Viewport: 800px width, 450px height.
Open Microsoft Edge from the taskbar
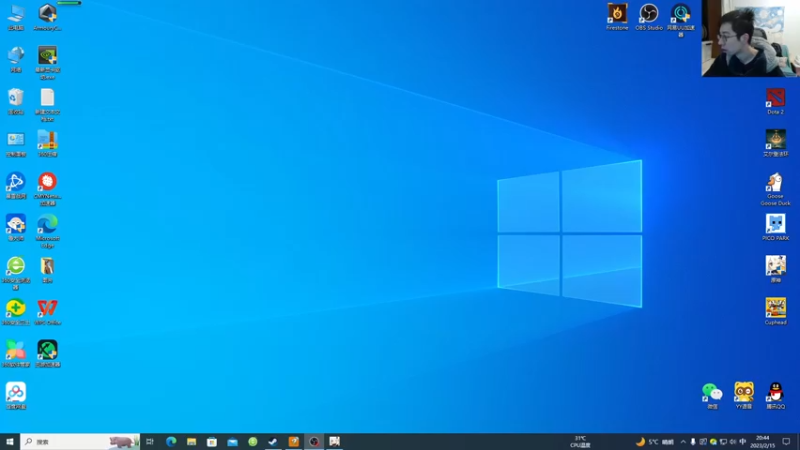pos(171,442)
